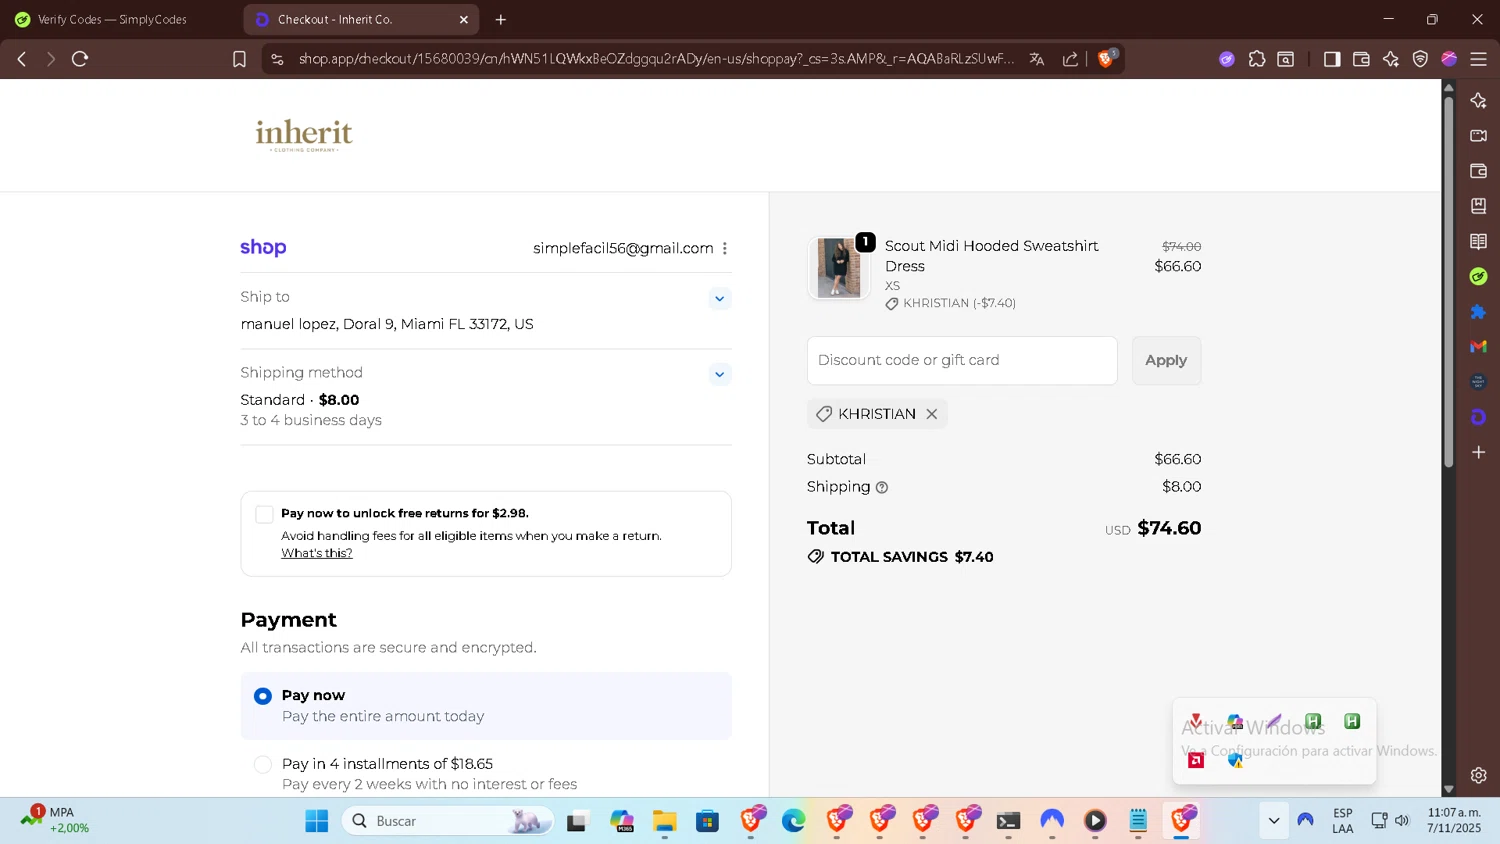Open Gmail icon in the sidebar
The height and width of the screenshot is (844, 1500).
[x=1479, y=346]
